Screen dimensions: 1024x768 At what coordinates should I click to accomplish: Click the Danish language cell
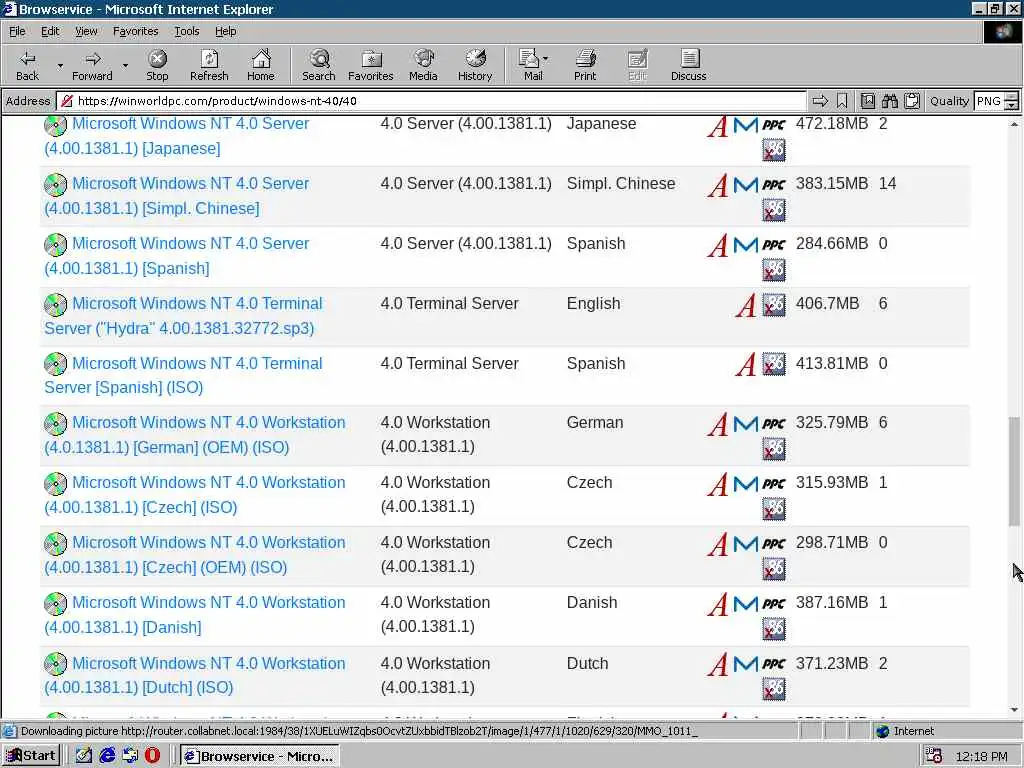click(592, 603)
